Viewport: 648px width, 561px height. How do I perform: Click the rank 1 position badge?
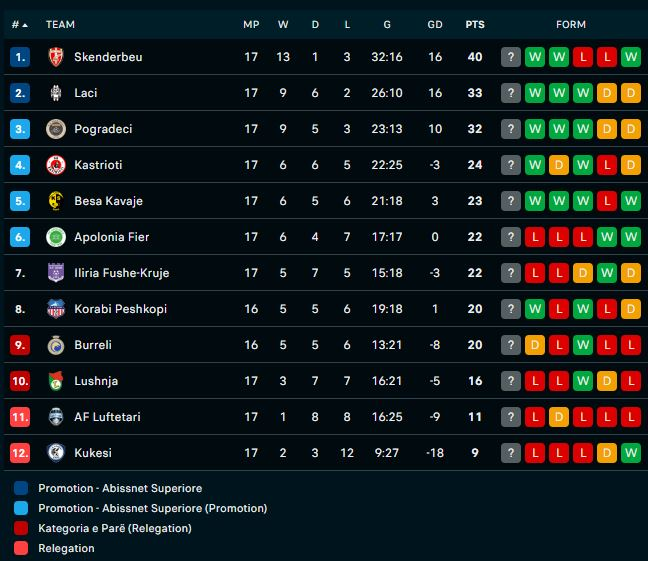click(20, 57)
